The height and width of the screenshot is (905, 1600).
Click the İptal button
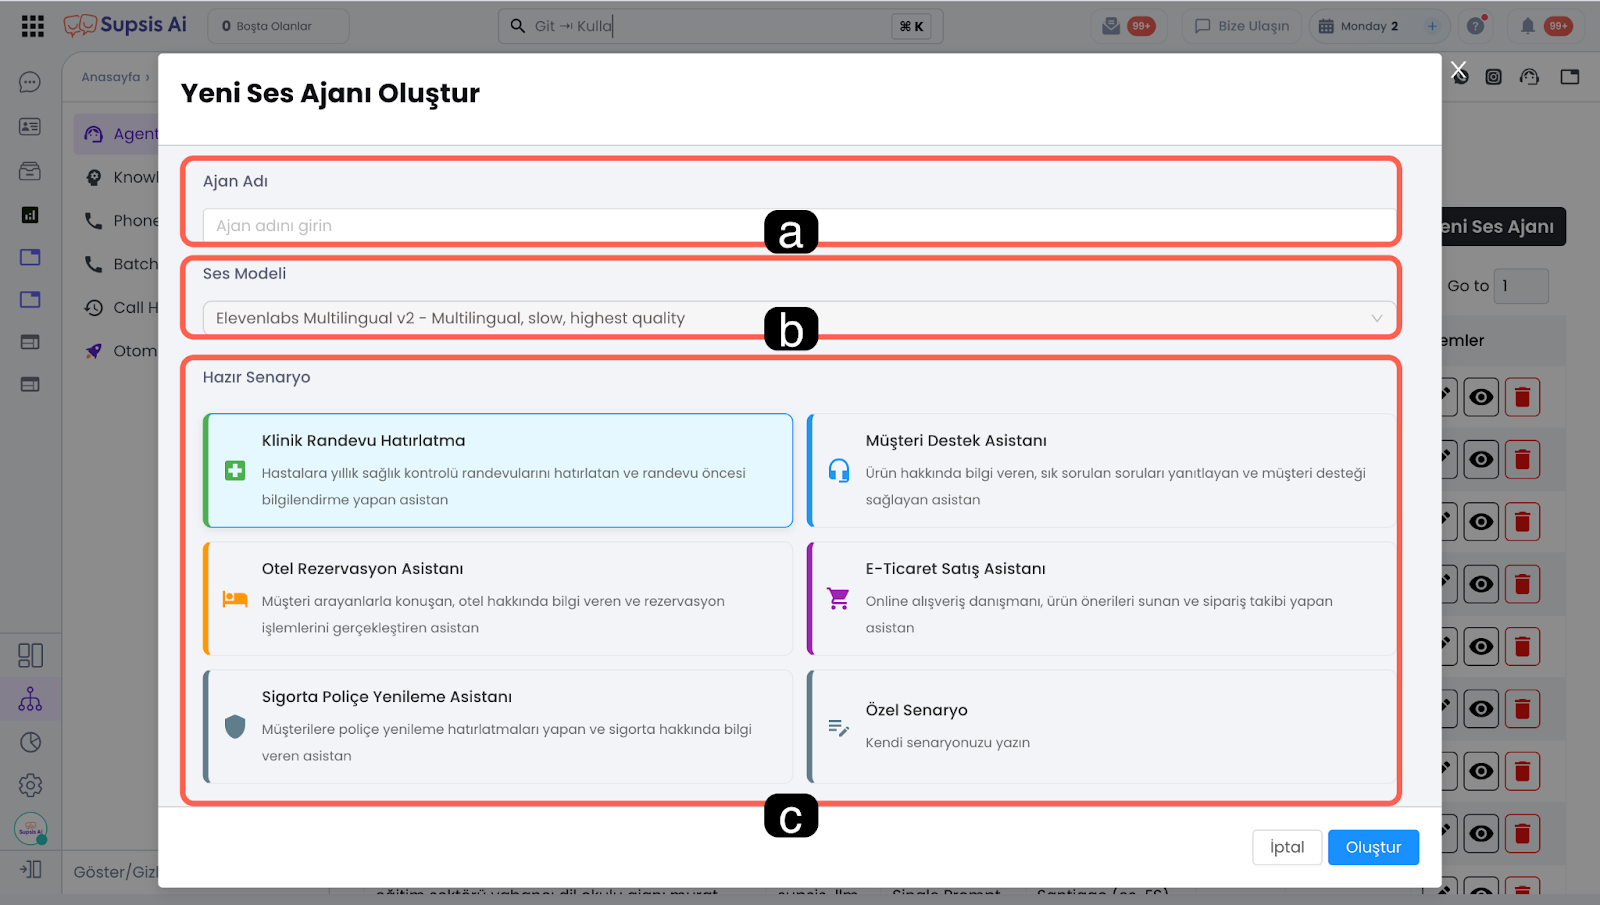click(x=1286, y=847)
